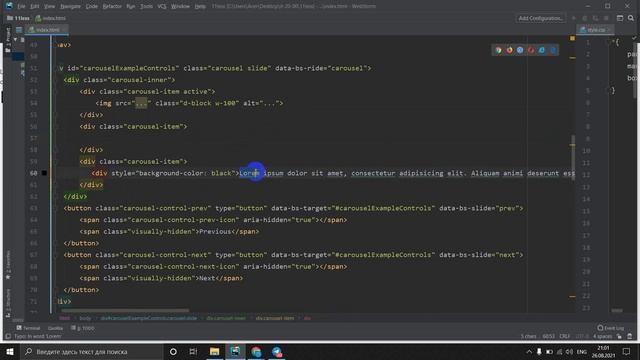Screen dimensions: 640x360
Task: Open the Tools menu
Action: tap(146, 7)
